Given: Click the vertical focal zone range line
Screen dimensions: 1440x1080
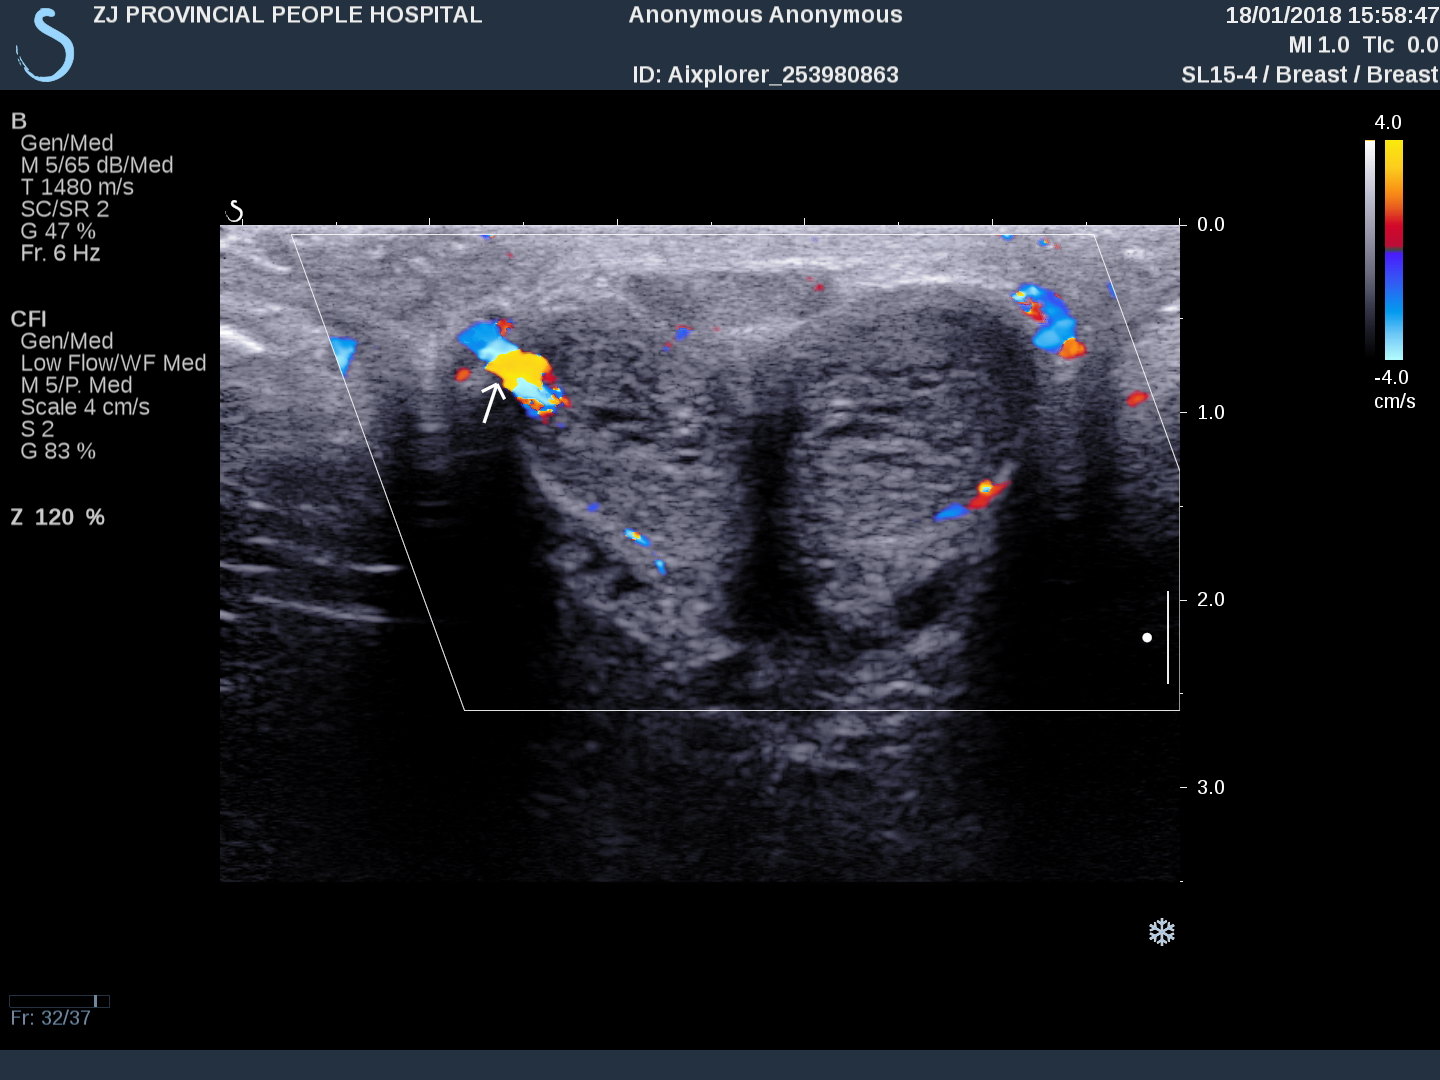Looking at the screenshot, I should 1168,637.
